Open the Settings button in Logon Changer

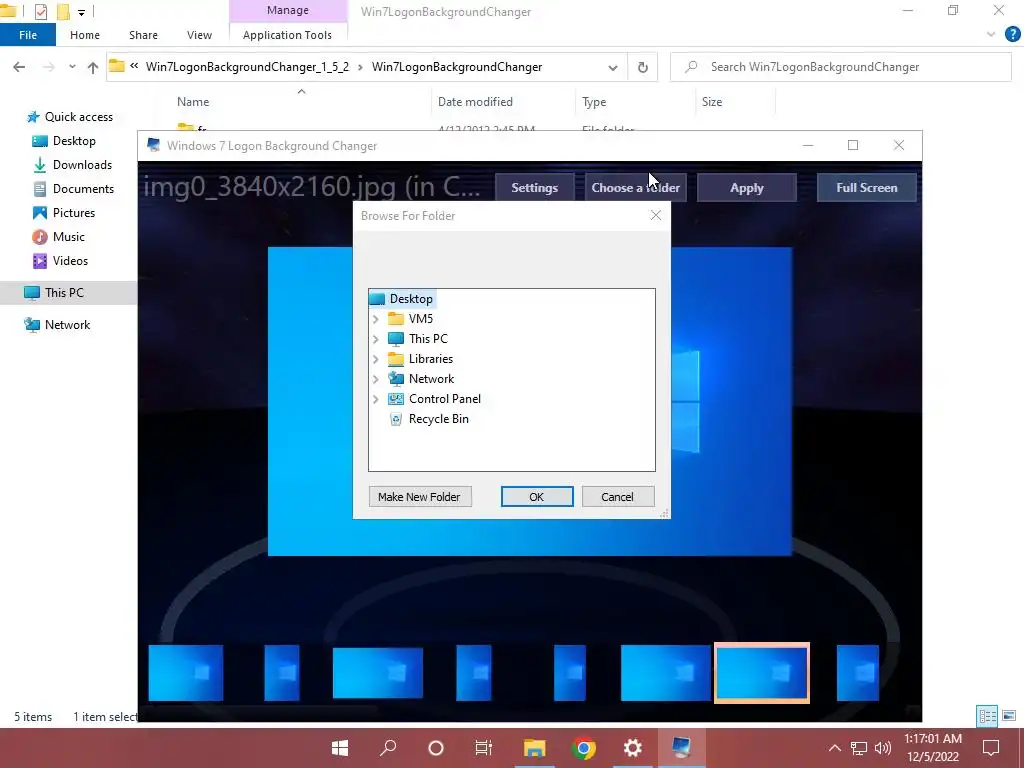coord(534,187)
